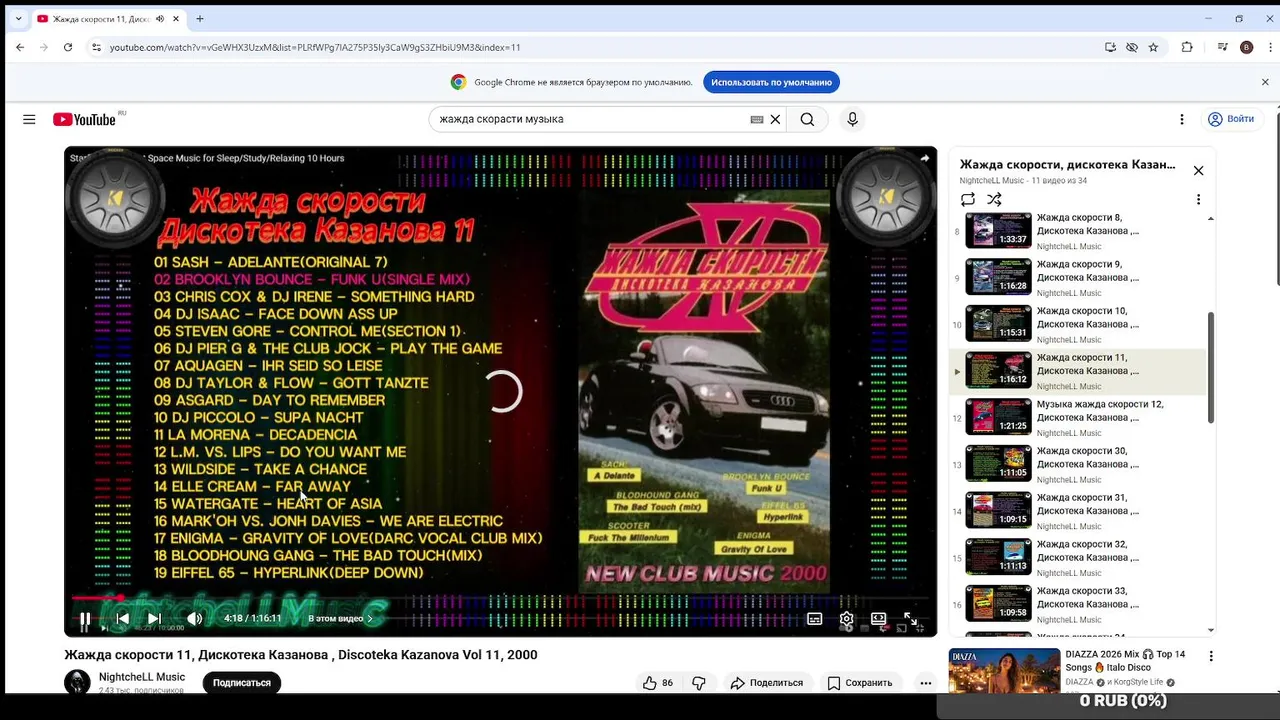The width and height of the screenshot is (1280, 720).
Task: Select 'Жажда скорости 32' playlist item
Action: click(1077, 558)
